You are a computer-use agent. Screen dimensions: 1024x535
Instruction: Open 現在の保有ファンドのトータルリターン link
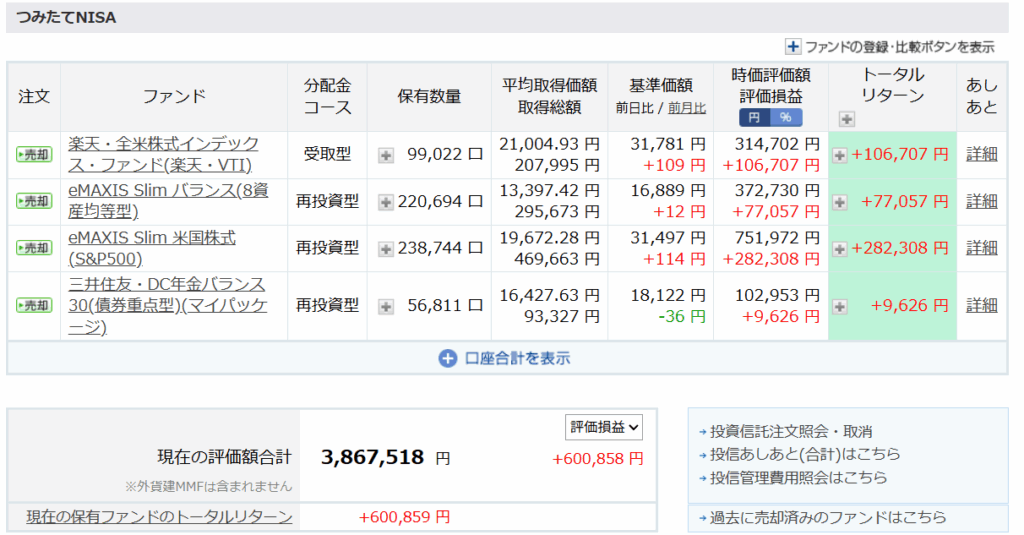(x=159, y=517)
